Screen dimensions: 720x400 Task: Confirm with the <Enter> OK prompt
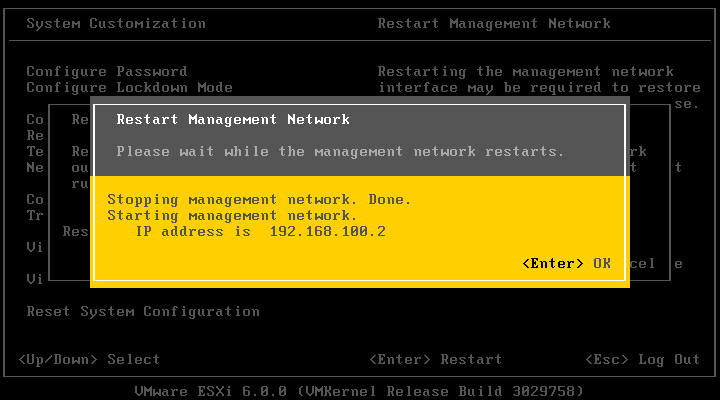(x=567, y=264)
